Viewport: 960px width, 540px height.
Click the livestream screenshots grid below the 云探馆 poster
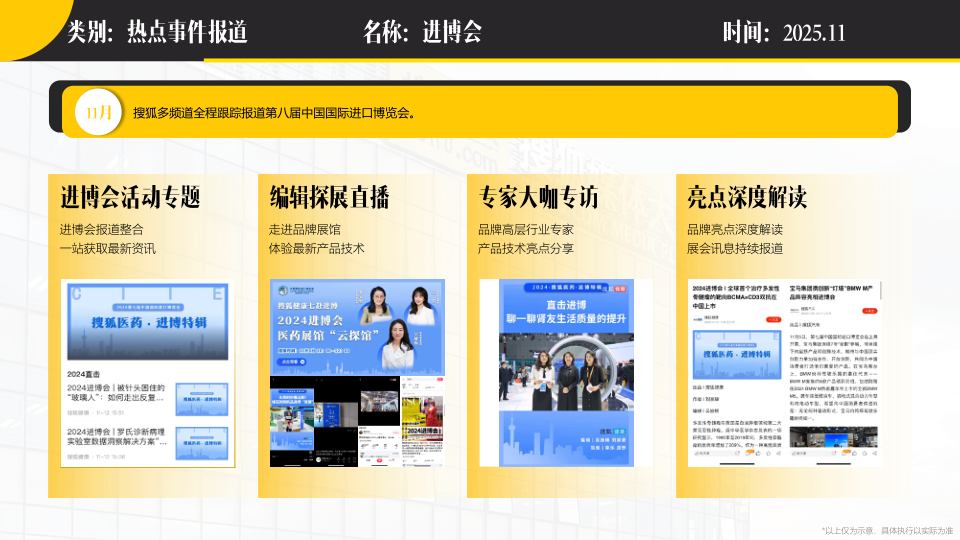click(358, 422)
